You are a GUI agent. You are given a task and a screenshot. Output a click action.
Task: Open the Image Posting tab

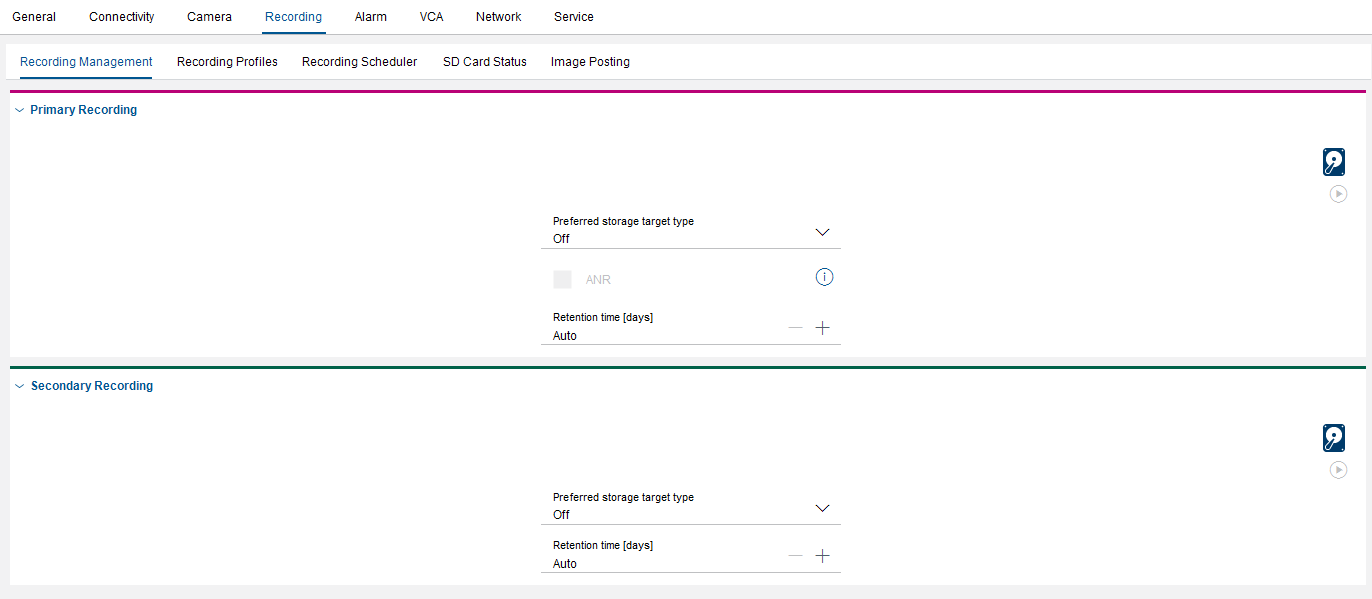590,62
